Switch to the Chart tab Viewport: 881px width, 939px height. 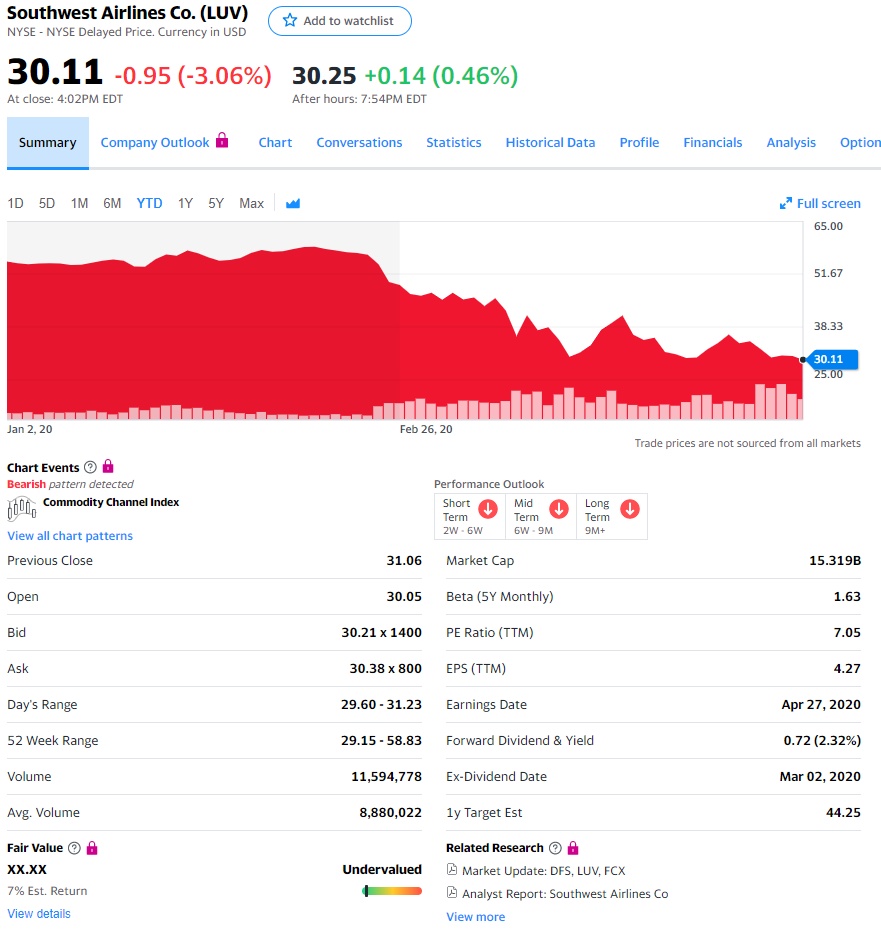coord(275,143)
